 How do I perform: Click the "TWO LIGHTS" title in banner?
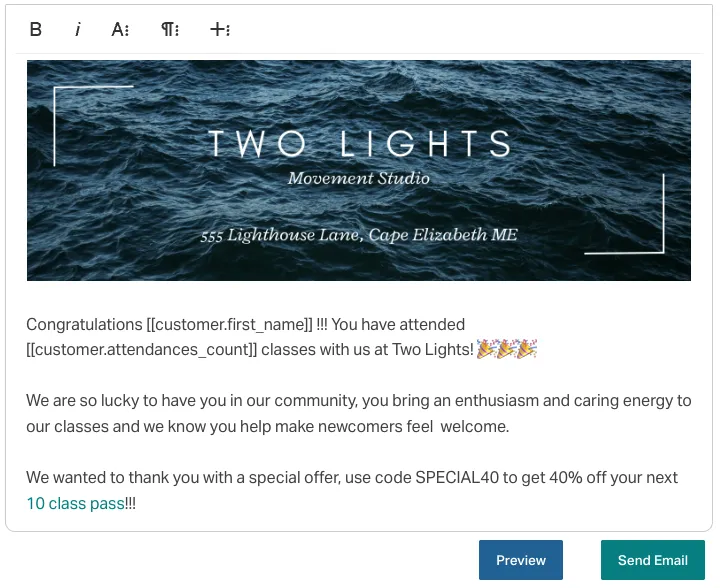(x=359, y=144)
